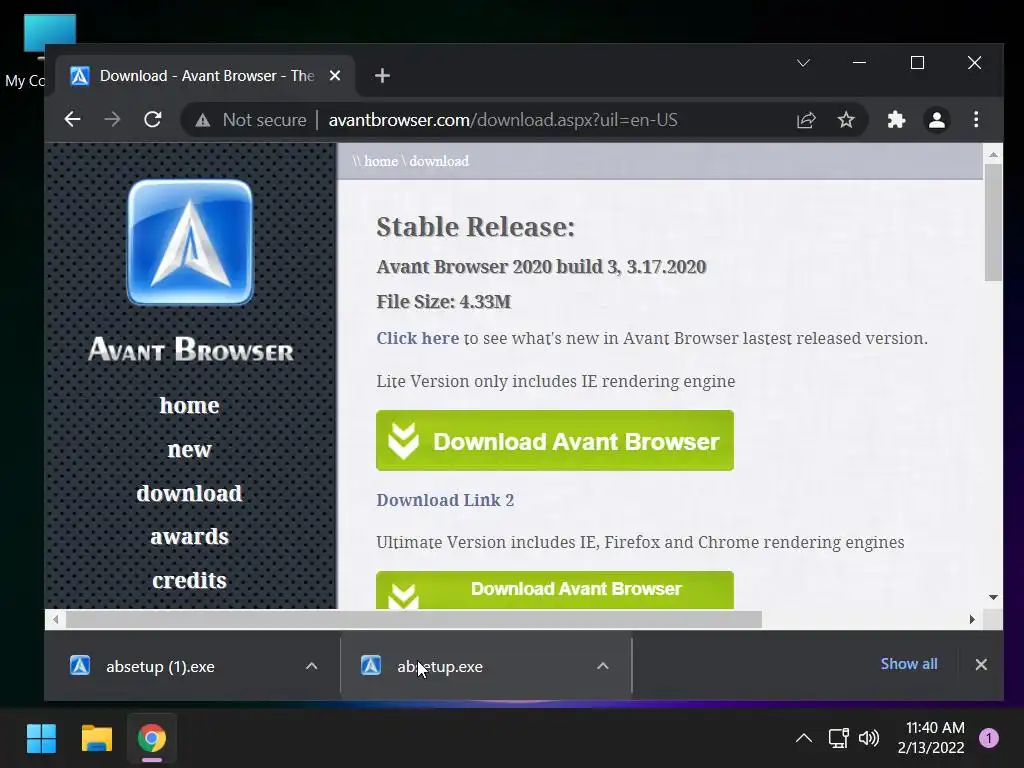Click the Chrome icon on the taskbar
This screenshot has width=1024, height=768.
[x=152, y=738]
